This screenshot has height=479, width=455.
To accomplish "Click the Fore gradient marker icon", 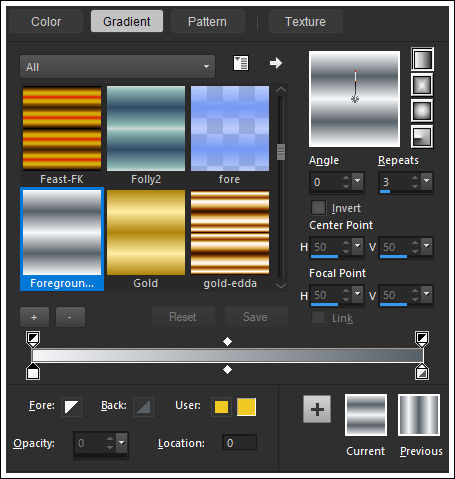I will coord(72,407).
